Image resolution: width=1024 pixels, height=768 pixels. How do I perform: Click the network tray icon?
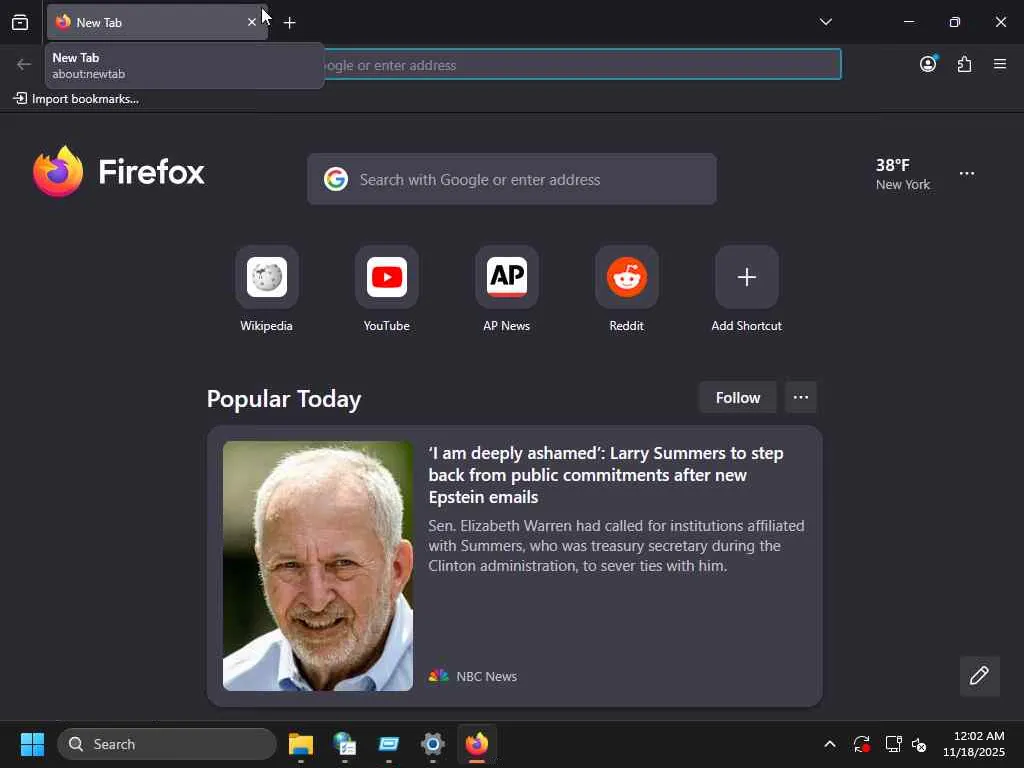893,744
